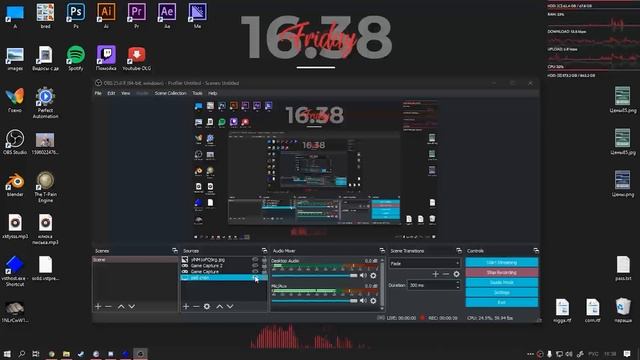640x360 pixels.
Task: Open Media Encoder desktop shortcut
Action: coord(197,16)
